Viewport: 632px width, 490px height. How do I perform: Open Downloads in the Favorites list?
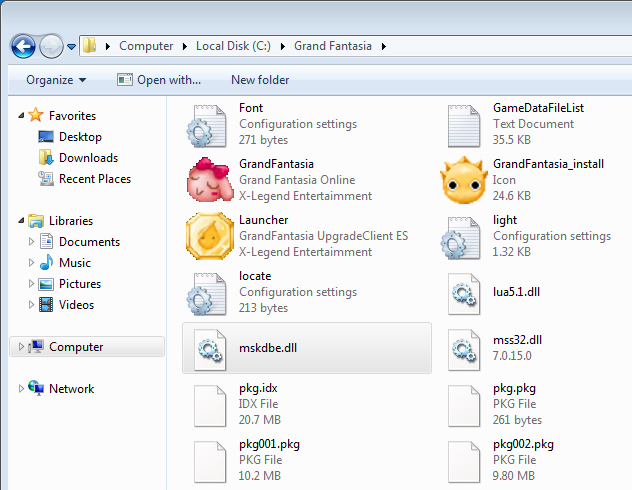click(x=88, y=158)
